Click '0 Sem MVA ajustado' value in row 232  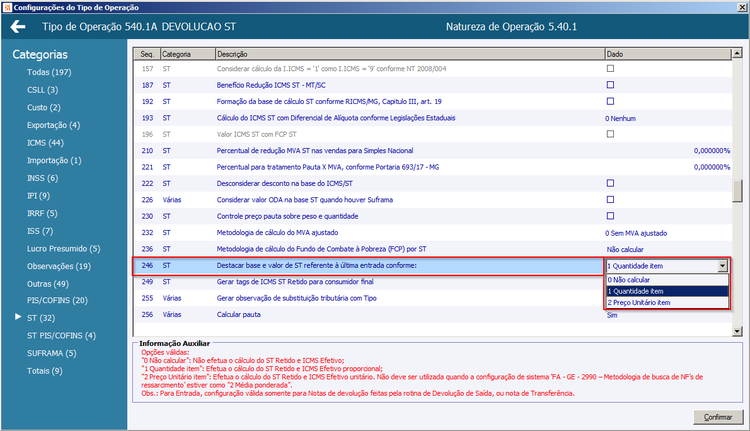click(636, 233)
